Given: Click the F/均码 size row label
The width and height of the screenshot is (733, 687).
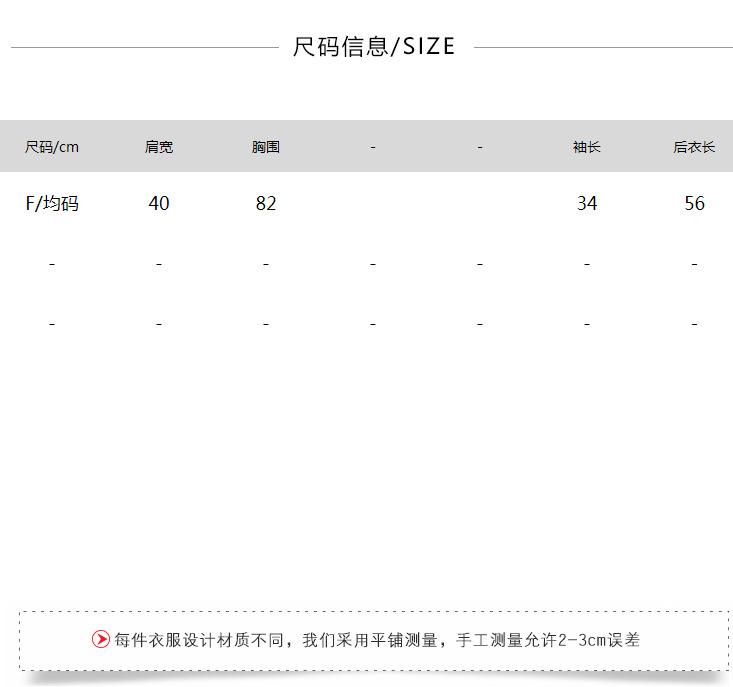Looking at the screenshot, I should click(x=52, y=203).
